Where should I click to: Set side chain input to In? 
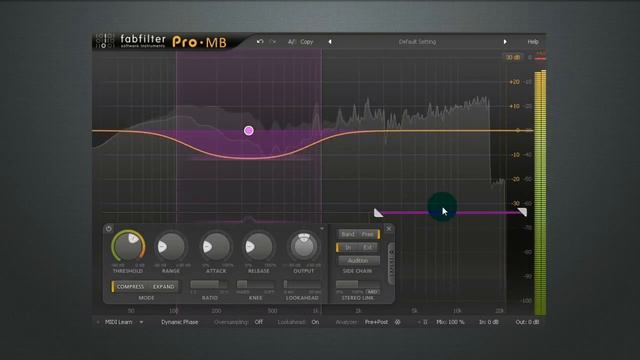point(348,247)
